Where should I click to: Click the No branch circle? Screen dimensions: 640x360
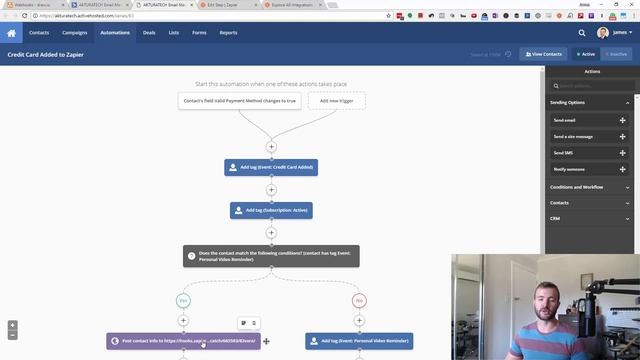pos(359,301)
